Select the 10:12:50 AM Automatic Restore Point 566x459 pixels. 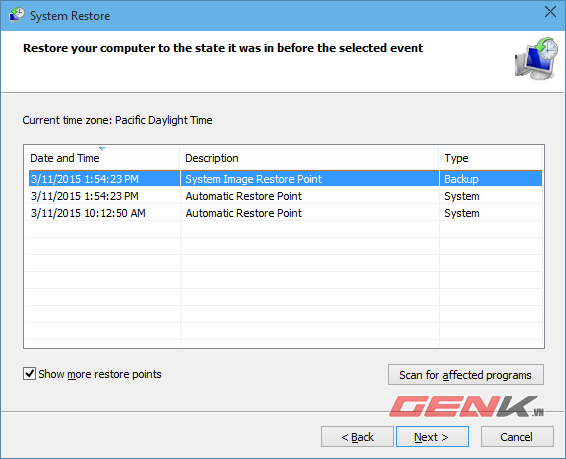coord(285,213)
